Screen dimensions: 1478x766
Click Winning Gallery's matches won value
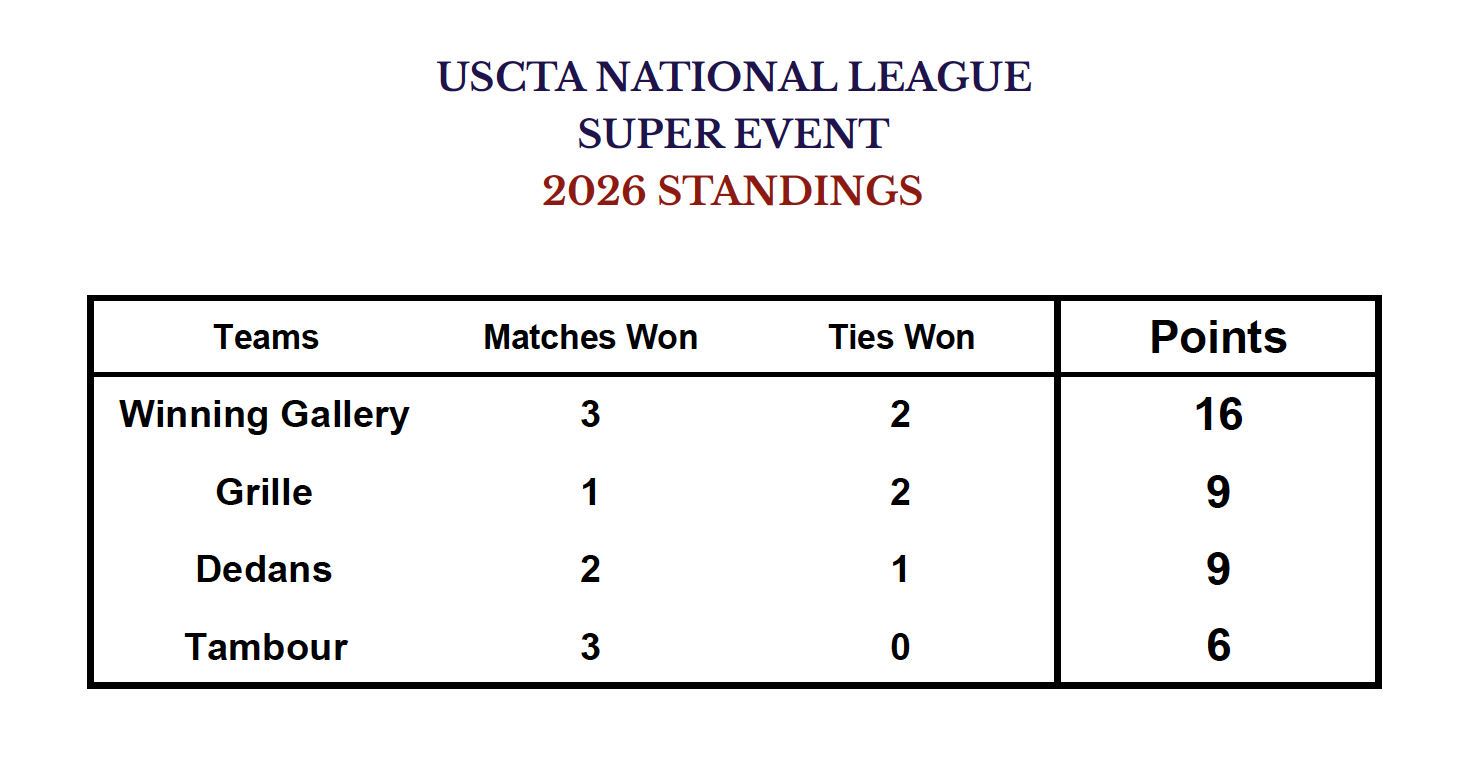[590, 414]
